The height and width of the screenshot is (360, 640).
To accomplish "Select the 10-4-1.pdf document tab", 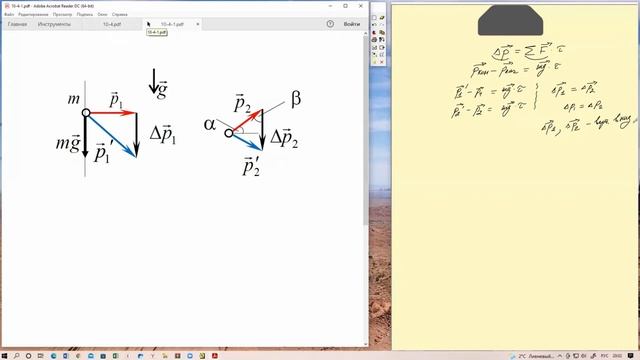I will click(172, 24).
